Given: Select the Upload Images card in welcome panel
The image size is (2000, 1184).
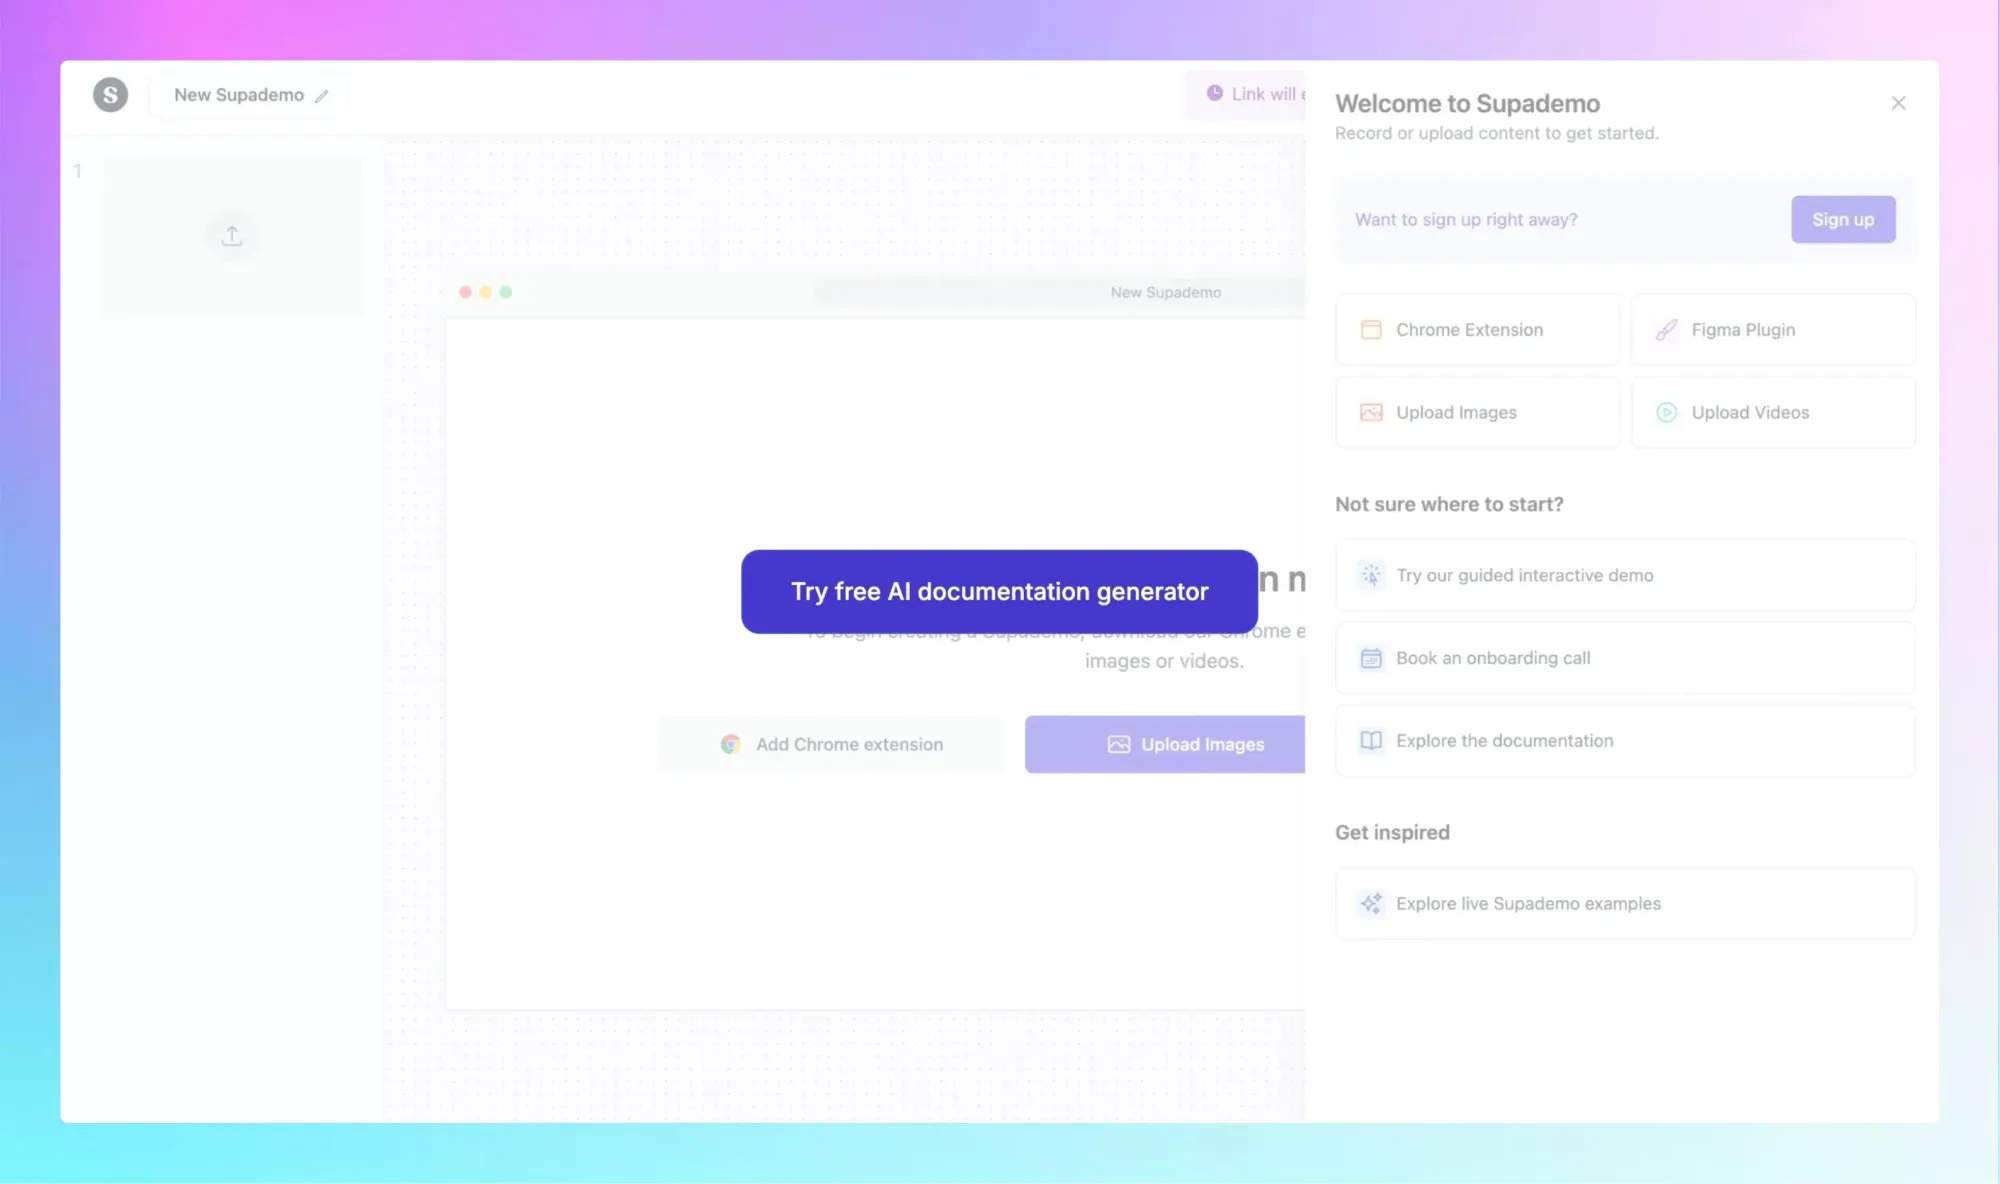Looking at the screenshot, I should pos(1477,413).
